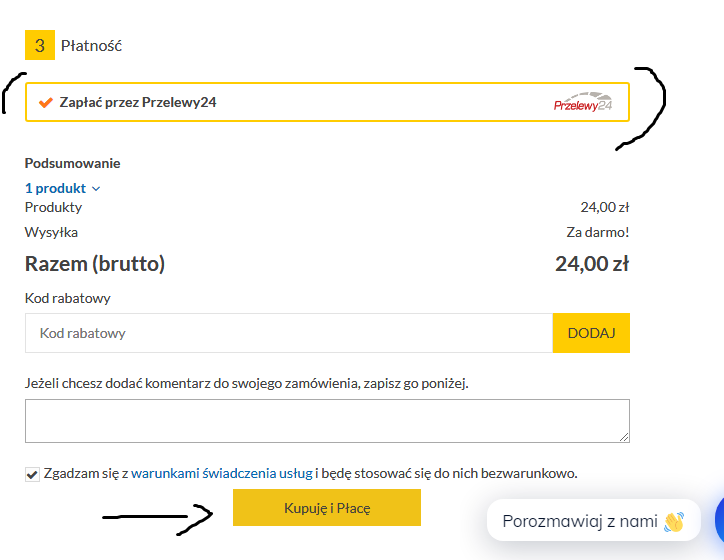Click the '1 produkt' summary text
The image size is (724, 560).
[56, 188]
